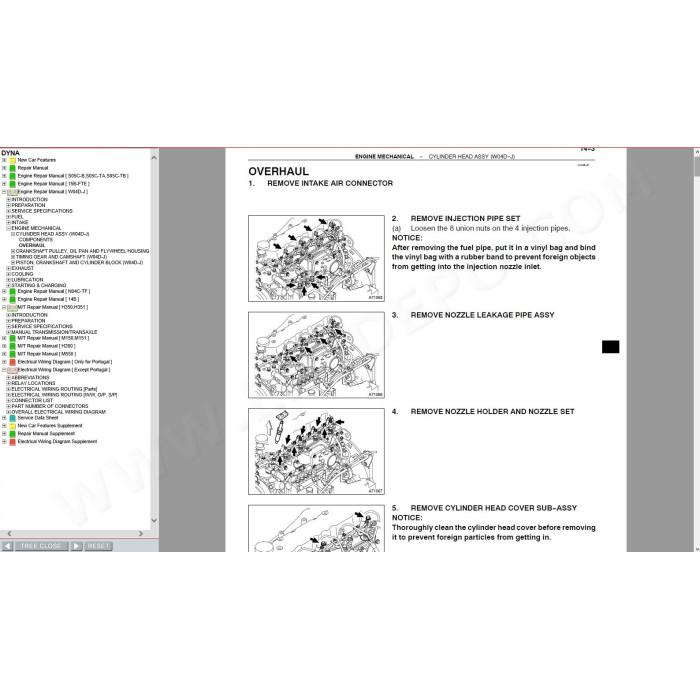Image resolution: width=700 pixels, height=700 pixels.
Task: Select PART NUMBER OF CONNECTORS entry
Action: [x=50, y=406]
